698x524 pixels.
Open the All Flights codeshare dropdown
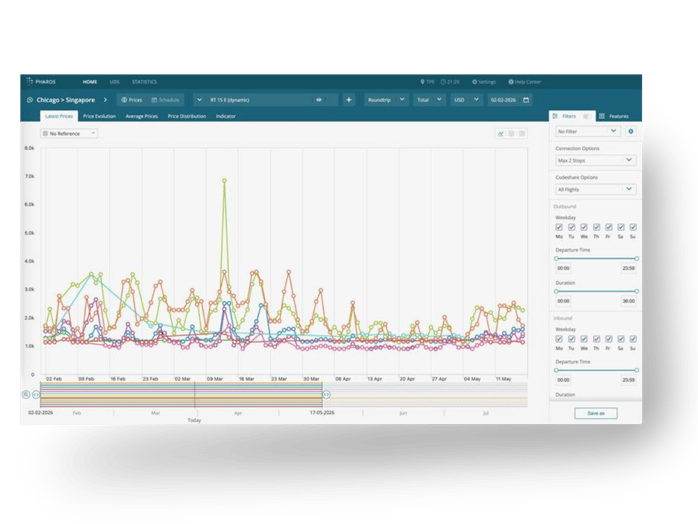596,189
